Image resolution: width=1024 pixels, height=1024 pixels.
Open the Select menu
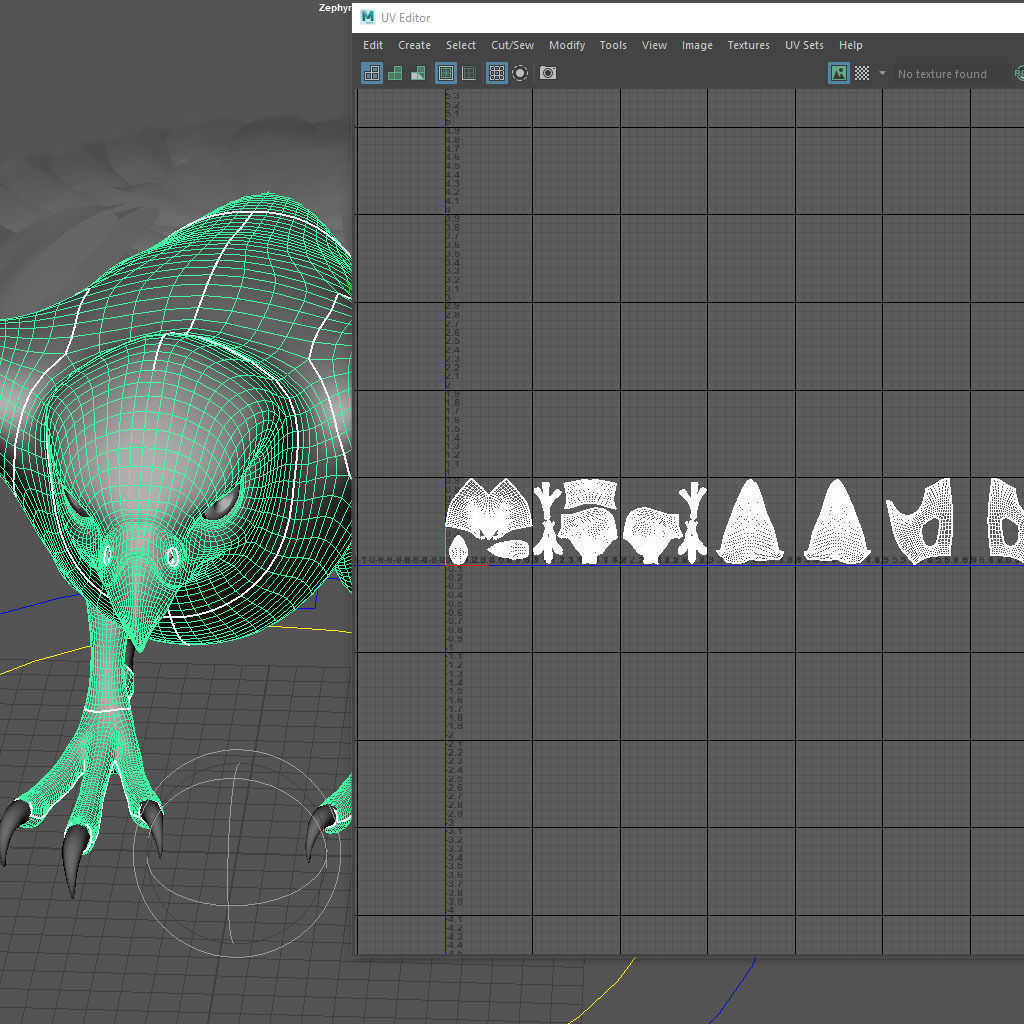(460, 45)
